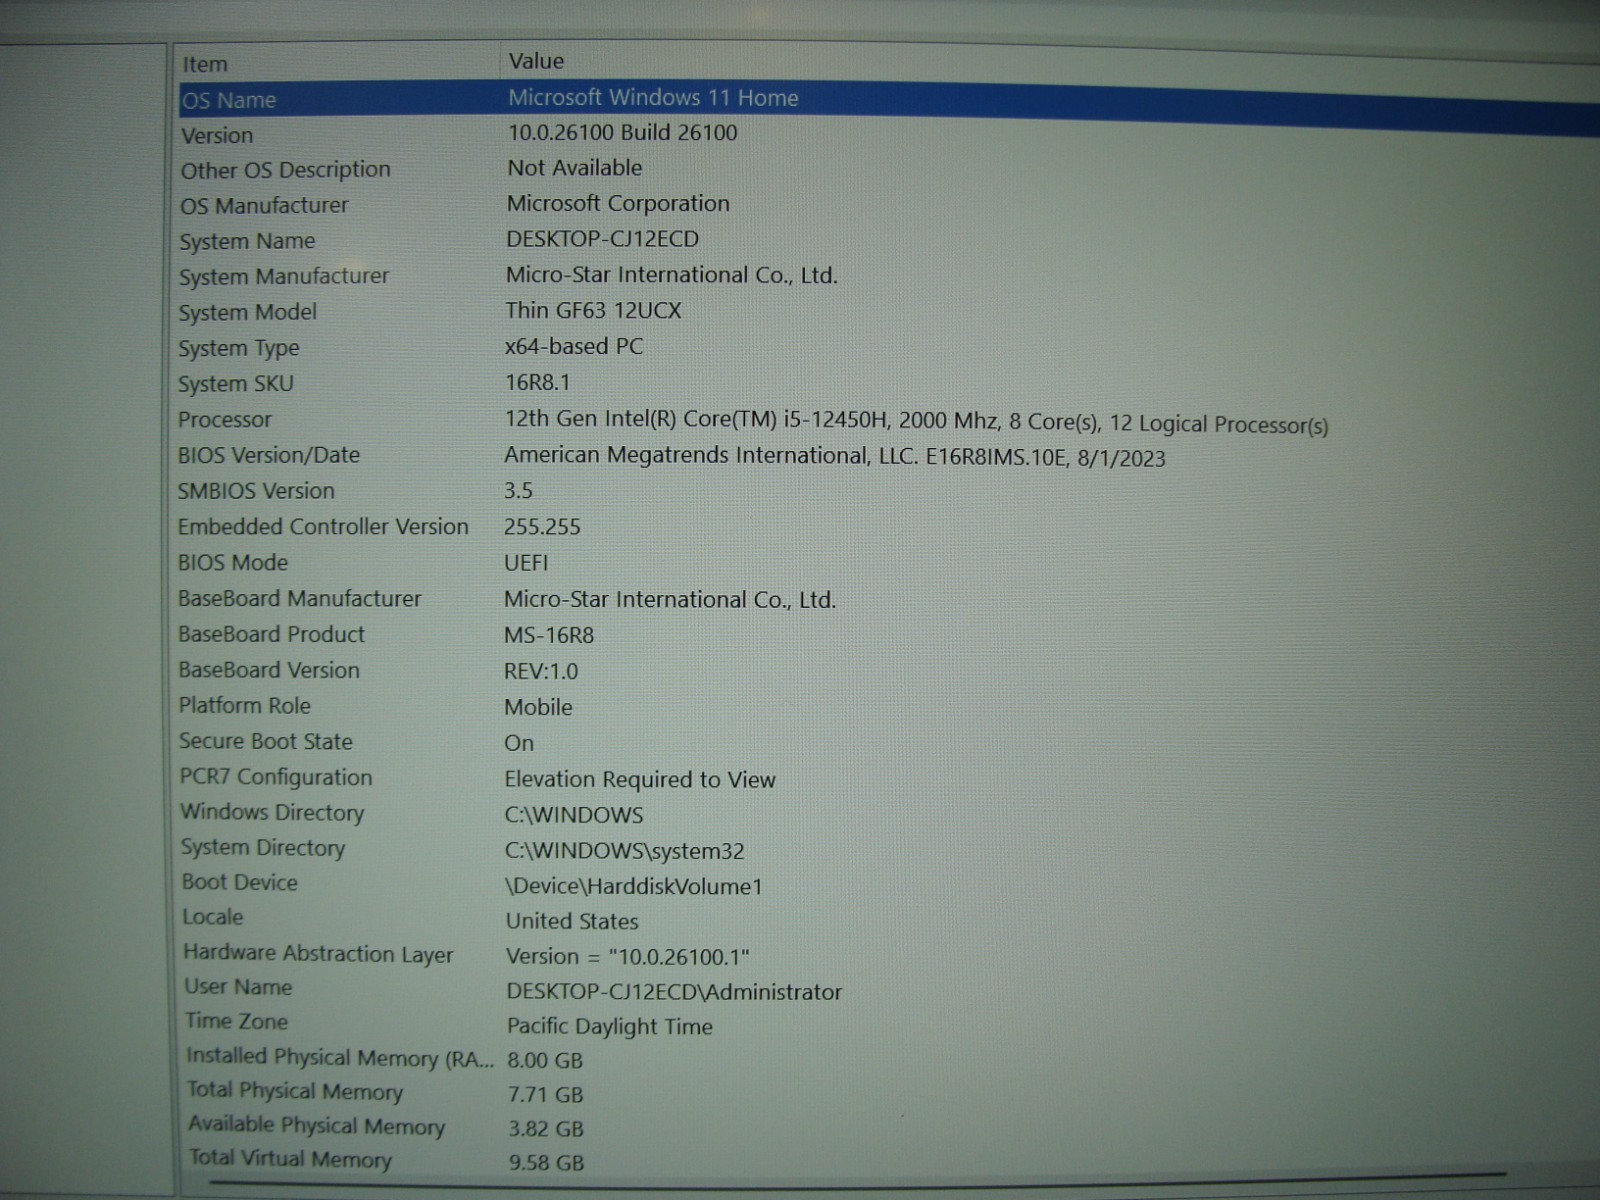The width and height of the screenshot is (1600, 1200).
Task: Select Hardware Abstraction Layer row
Action: click(318, 955)
